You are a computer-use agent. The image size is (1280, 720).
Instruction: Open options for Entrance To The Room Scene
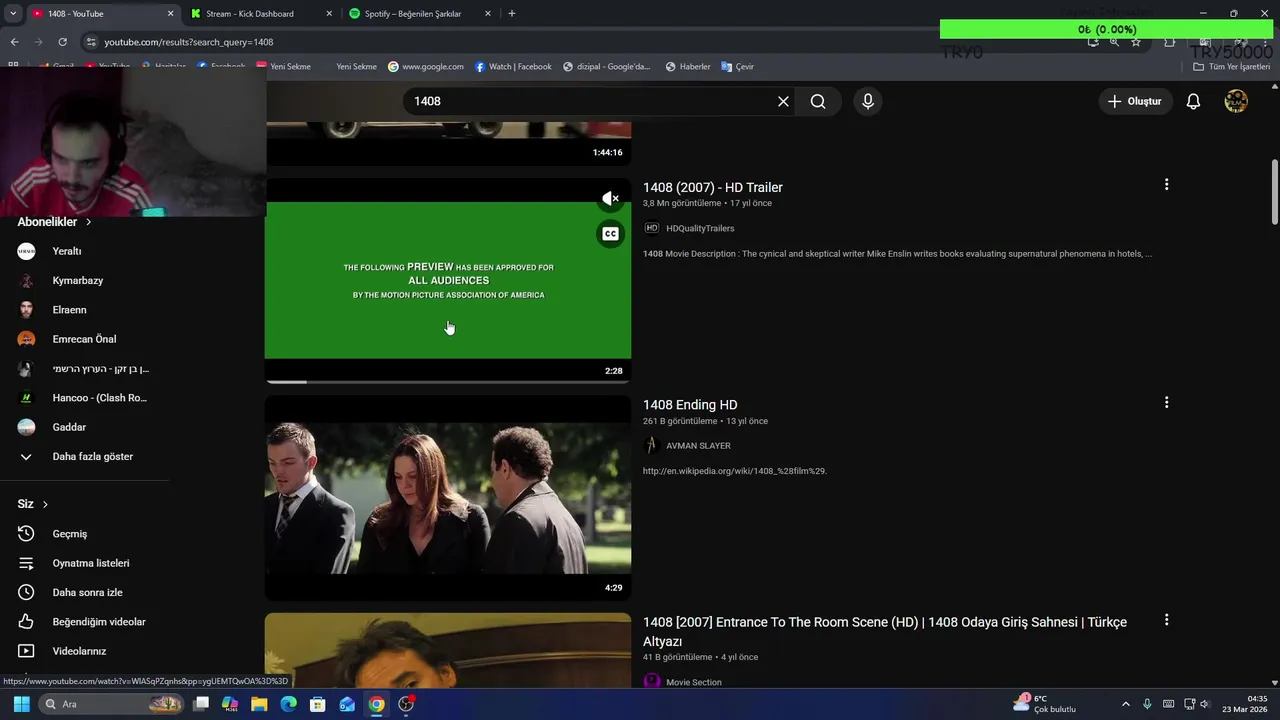(1166, 620)
